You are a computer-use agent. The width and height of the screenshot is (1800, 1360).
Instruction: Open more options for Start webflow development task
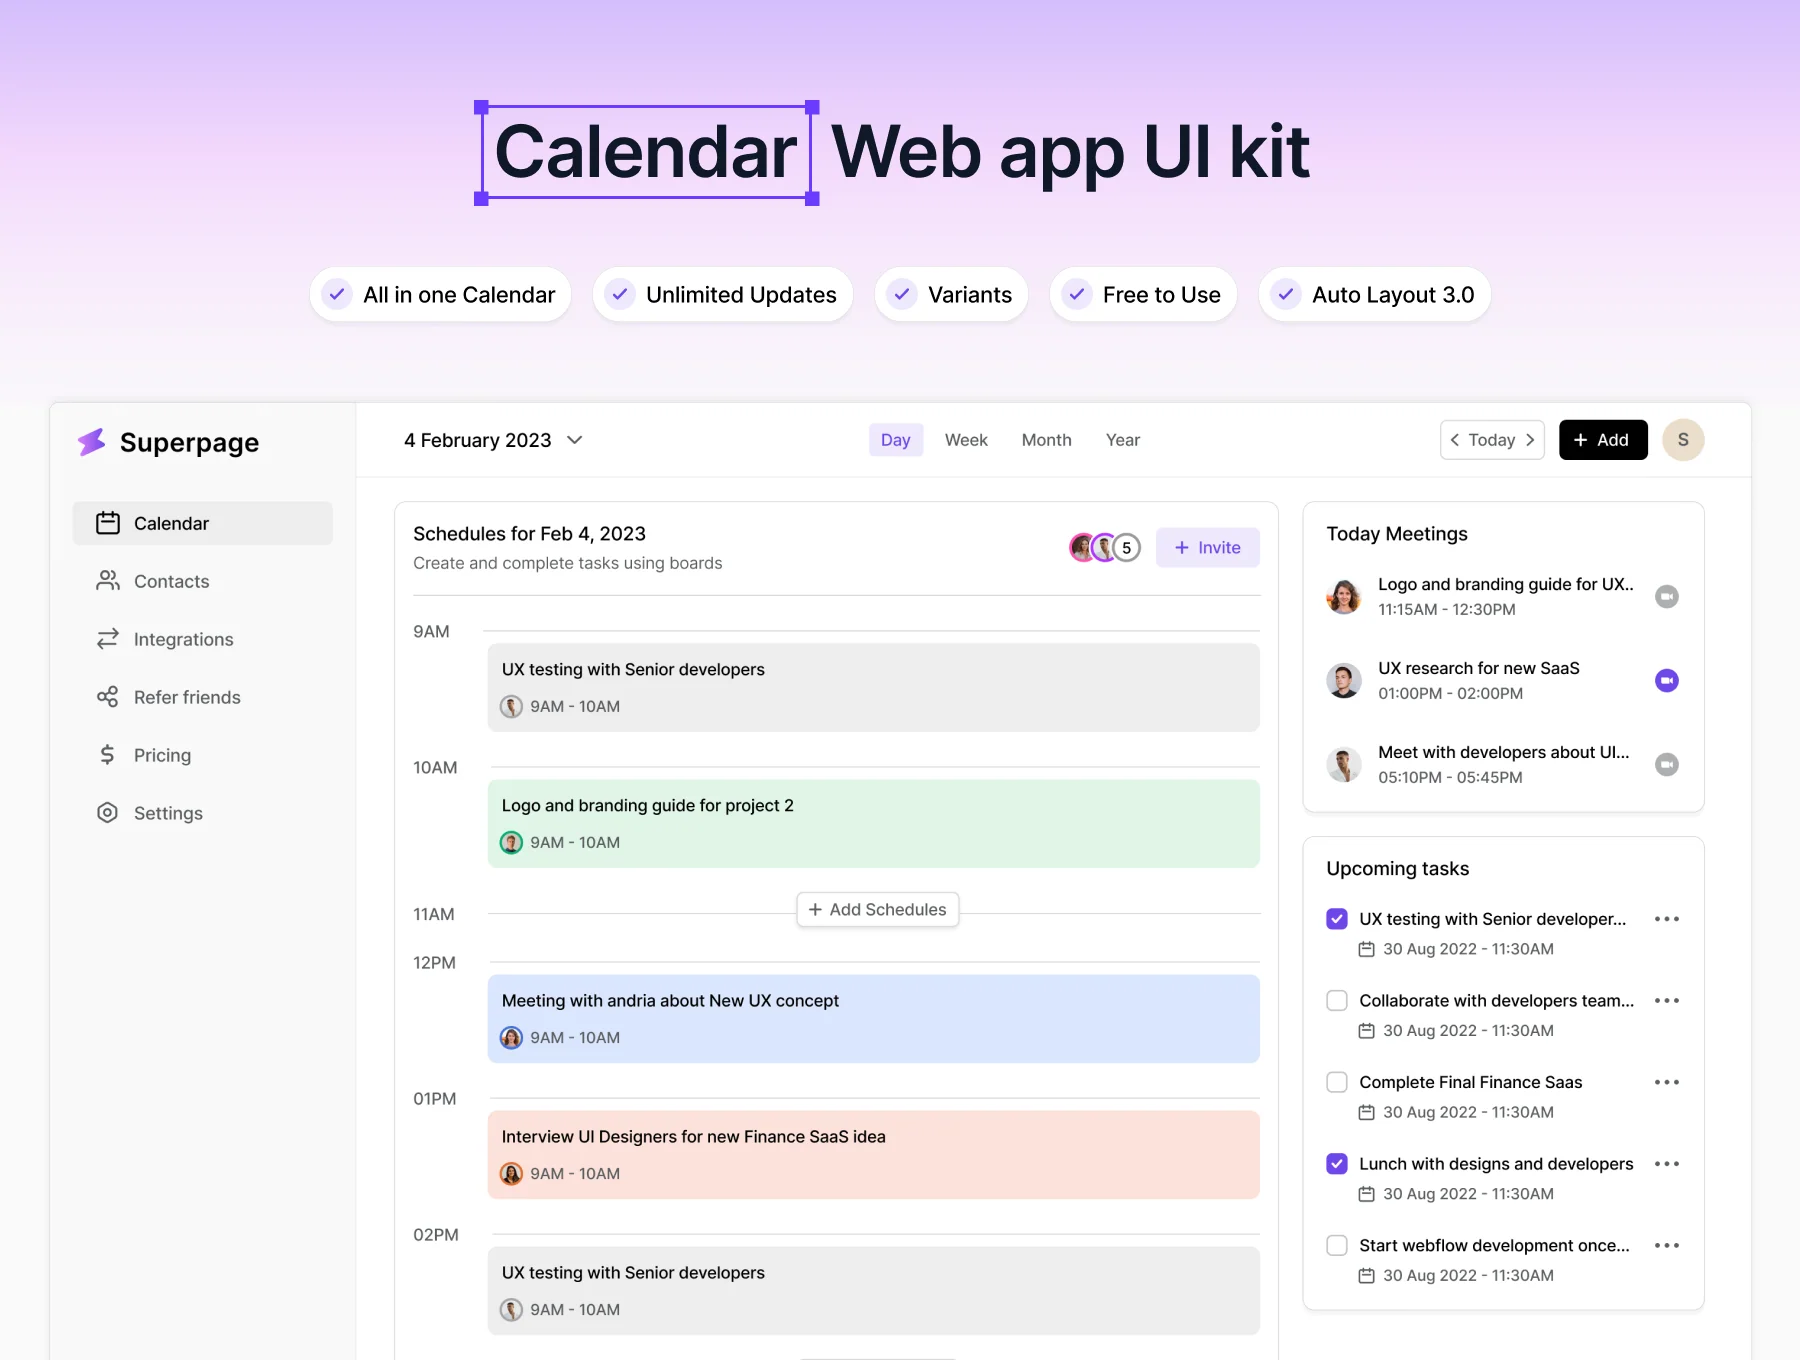tap(1666, 1246)
